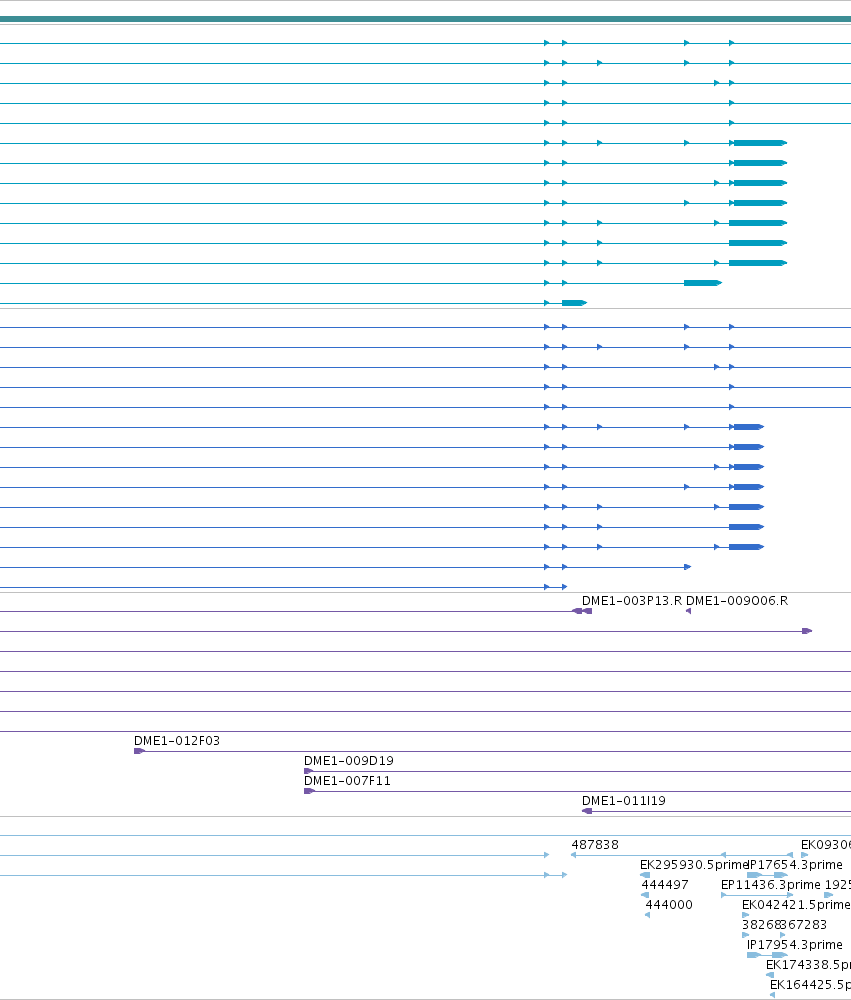Select the IP17654.3prime label

[x=795, y=865]
